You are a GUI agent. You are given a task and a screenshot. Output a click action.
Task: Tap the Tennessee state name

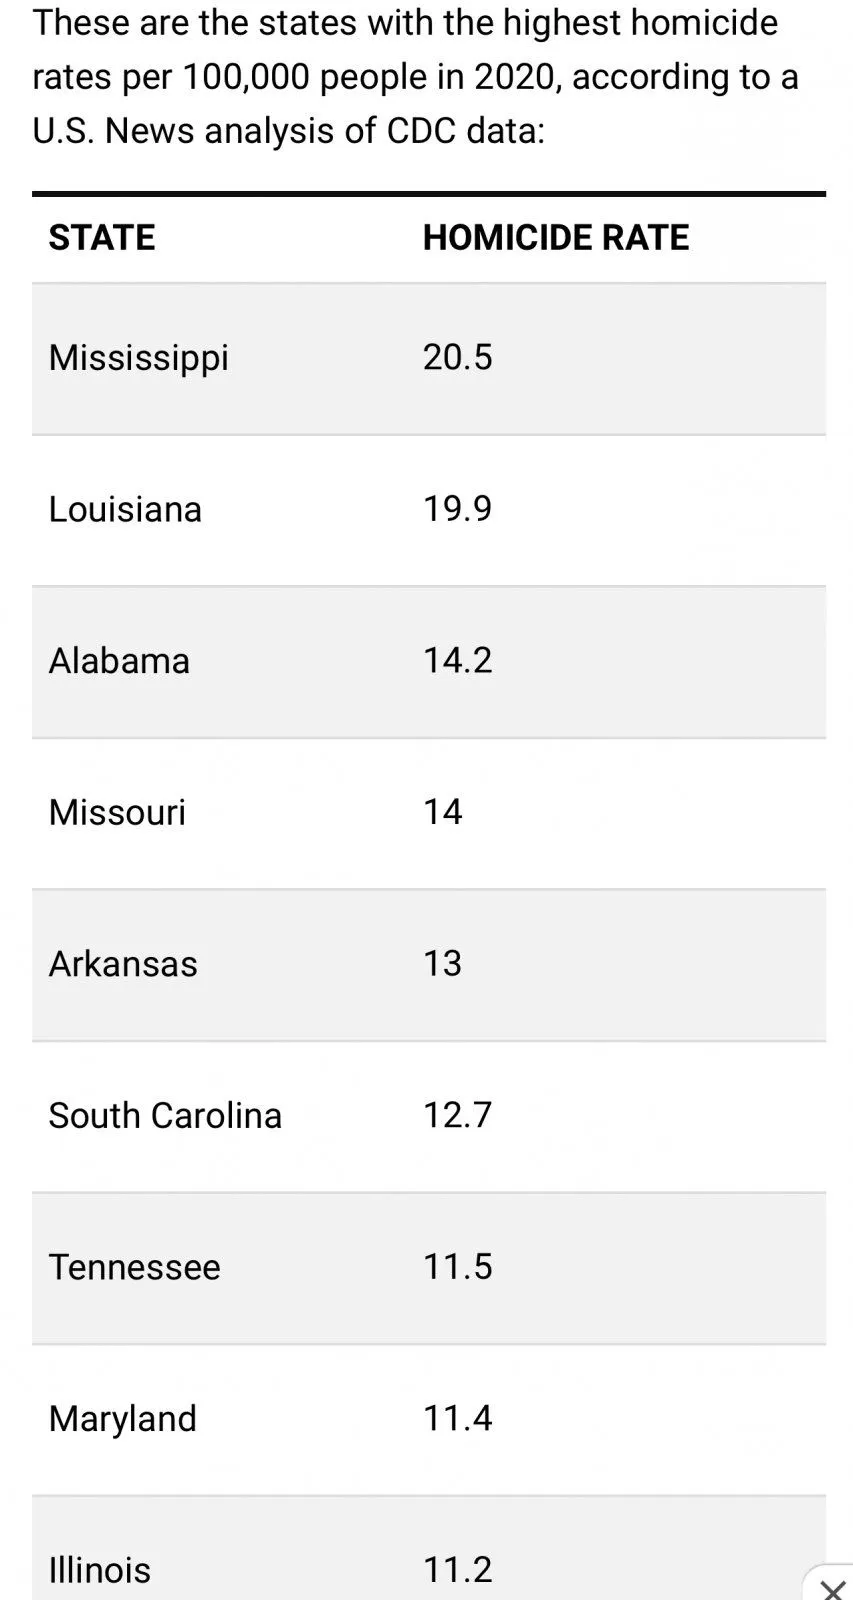click(134, 1267)
